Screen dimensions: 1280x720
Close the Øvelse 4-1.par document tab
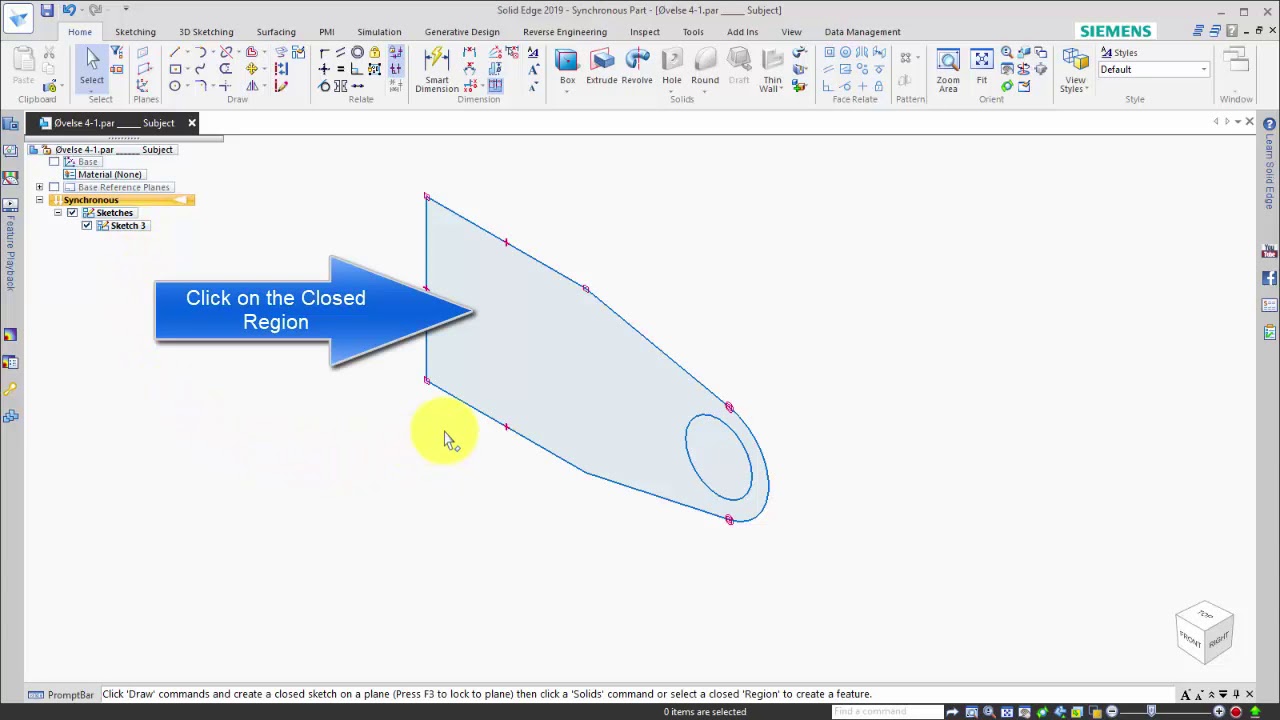[192, 123]
